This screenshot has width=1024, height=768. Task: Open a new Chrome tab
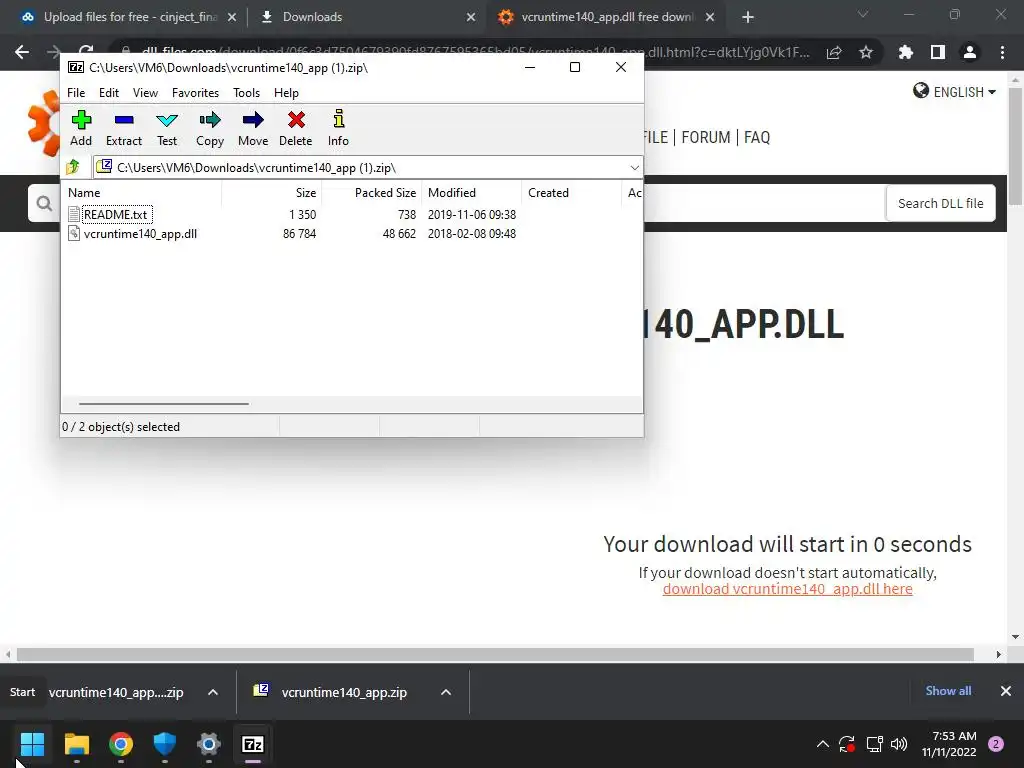point(748,17)
